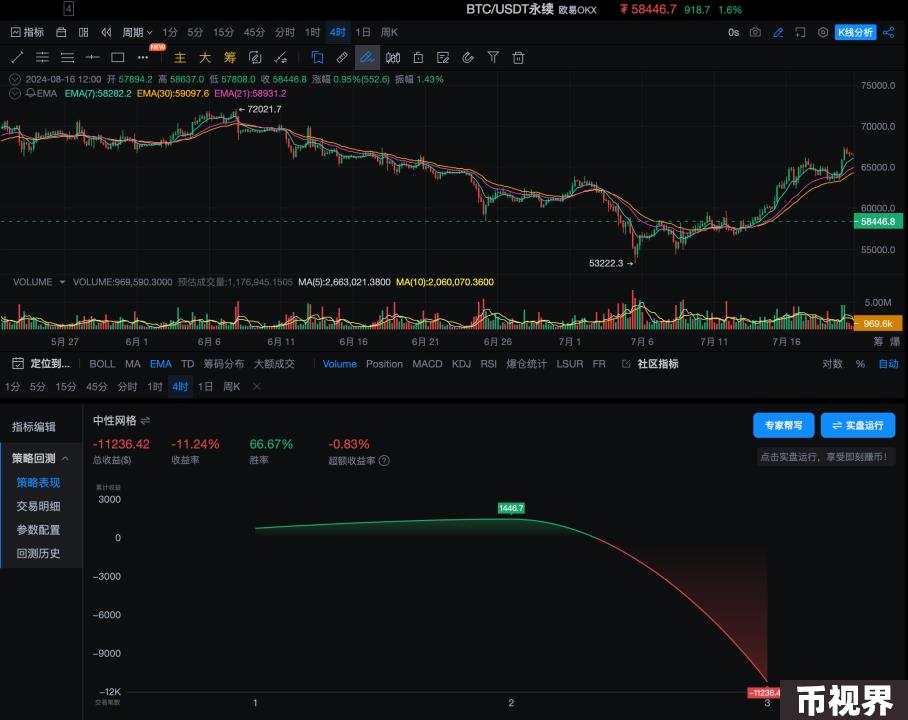Click the candlestick style icon

click(x=393, y=57)
